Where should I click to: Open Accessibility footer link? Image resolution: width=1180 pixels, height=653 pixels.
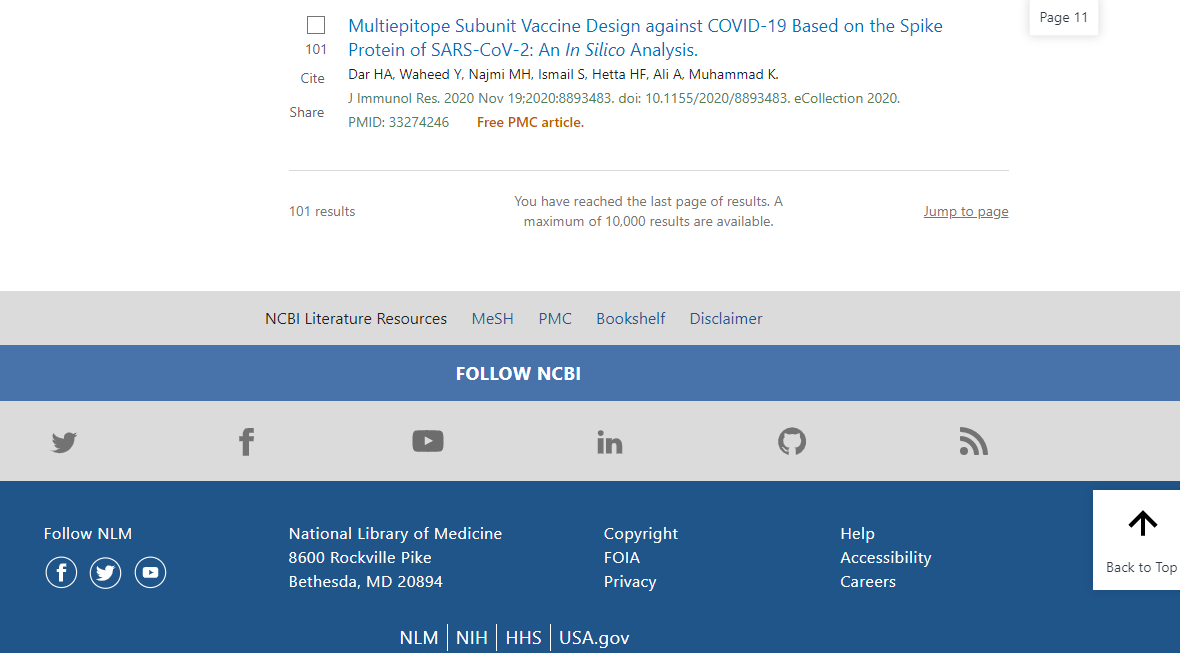(x=886, y=557)
